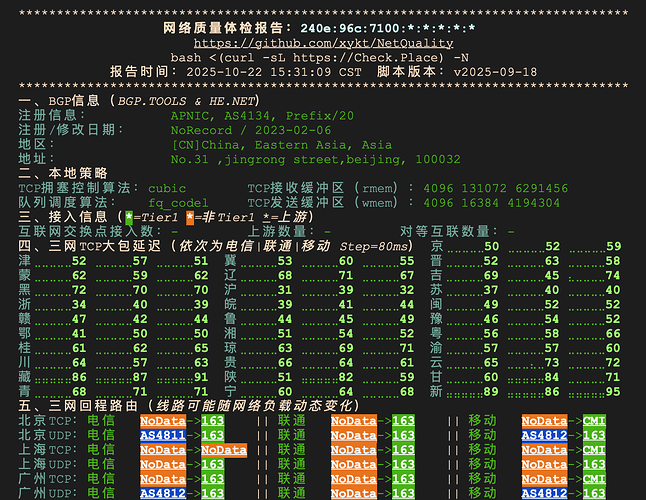Click the bash curl Check.Place command line

tap(319, 58)
